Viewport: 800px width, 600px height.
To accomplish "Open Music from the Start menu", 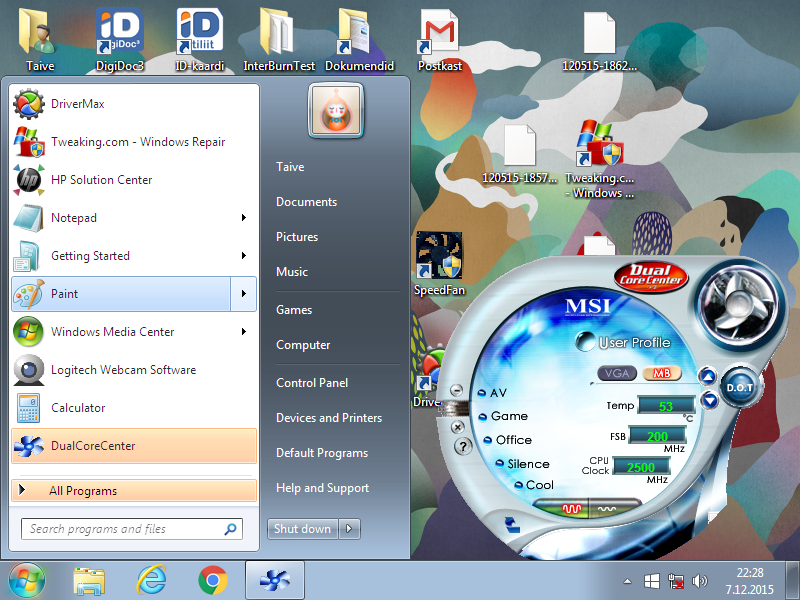I will pyautogui.click(x=292, y=272).
